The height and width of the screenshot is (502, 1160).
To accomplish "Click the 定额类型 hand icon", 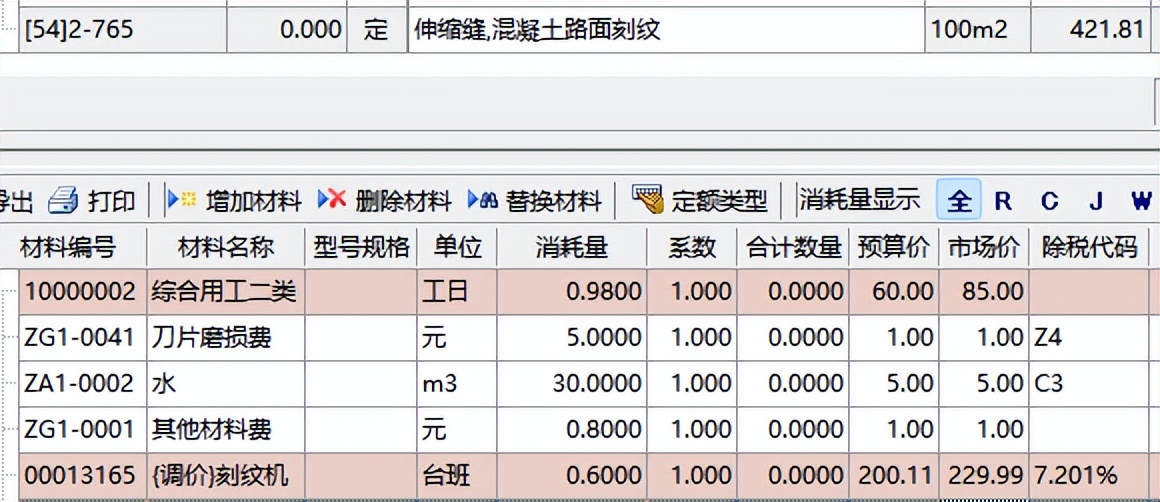I will tap(648, 200).
